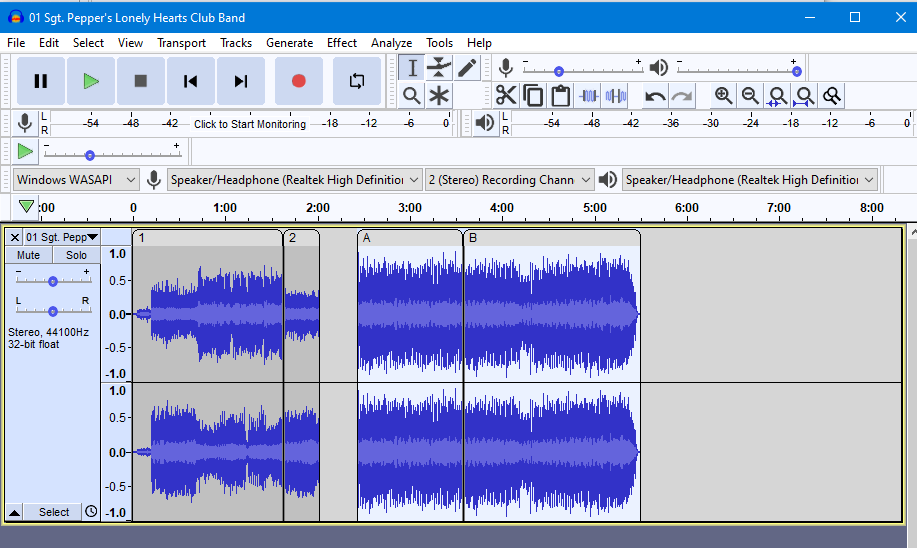Select the clip labeled 2
The height and width of the screenshot is (548, 917).
click(x=302, y=237)
